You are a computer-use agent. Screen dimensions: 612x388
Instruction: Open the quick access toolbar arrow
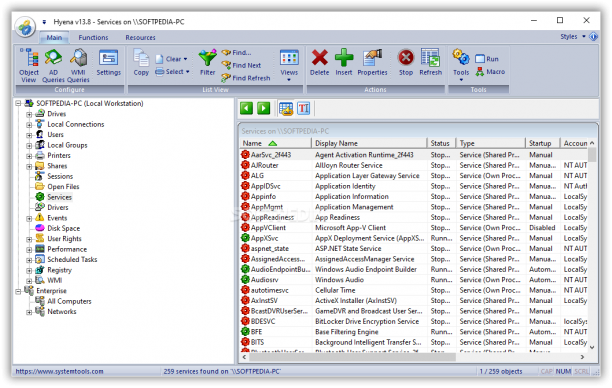[44, 22]
